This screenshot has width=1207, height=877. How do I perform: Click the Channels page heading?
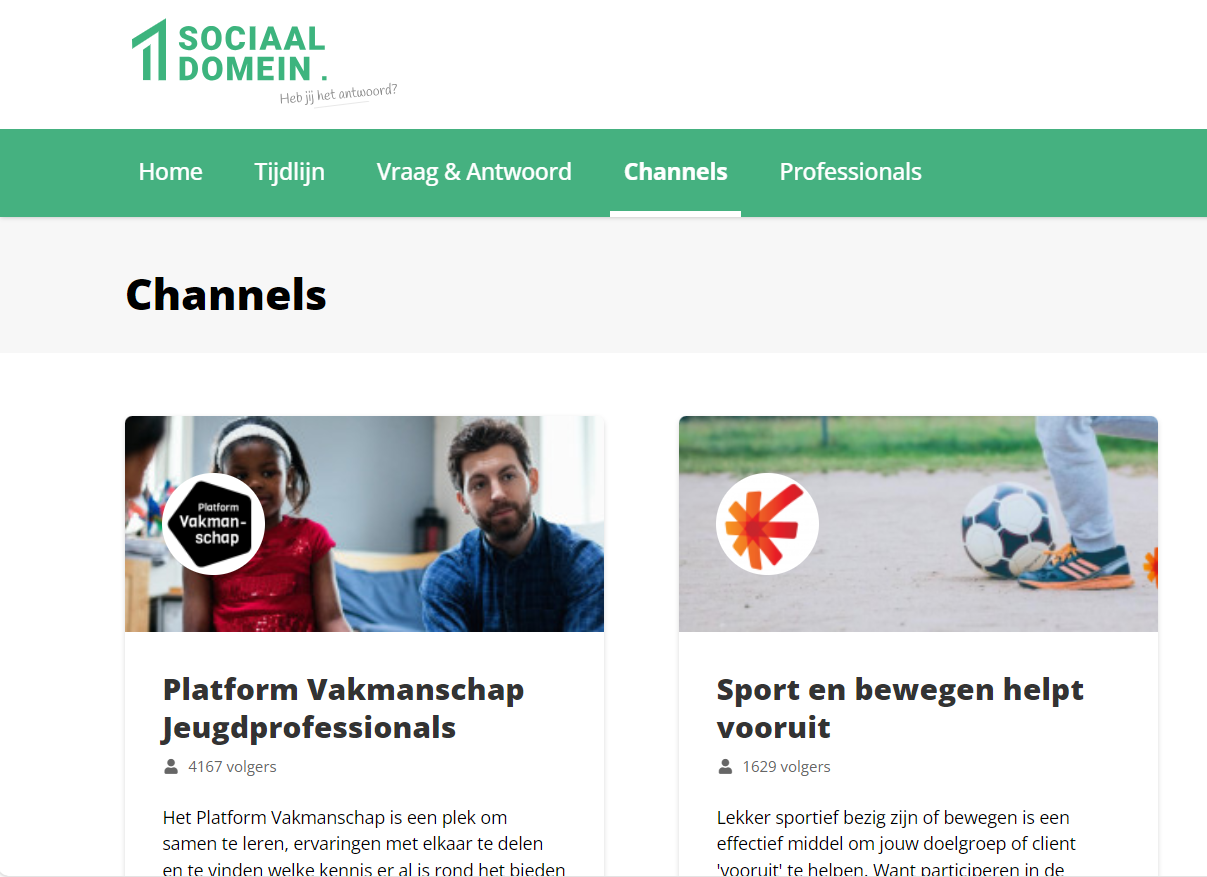(x=226, y=294)
